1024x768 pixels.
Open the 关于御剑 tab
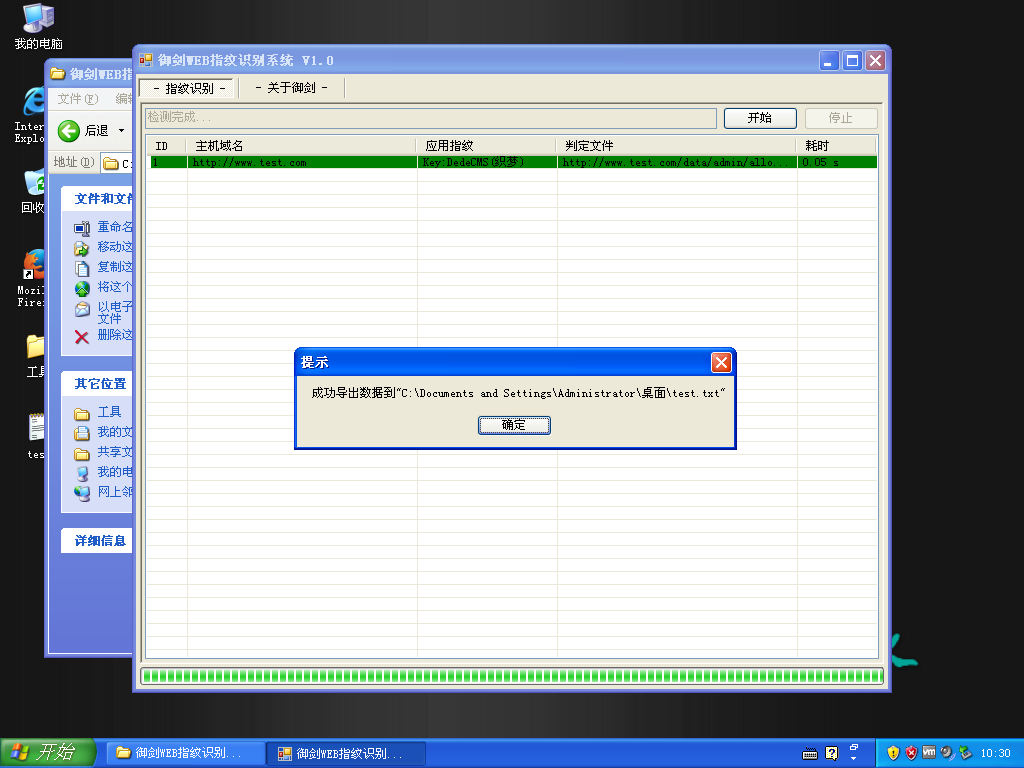click(x=291, y=88)
